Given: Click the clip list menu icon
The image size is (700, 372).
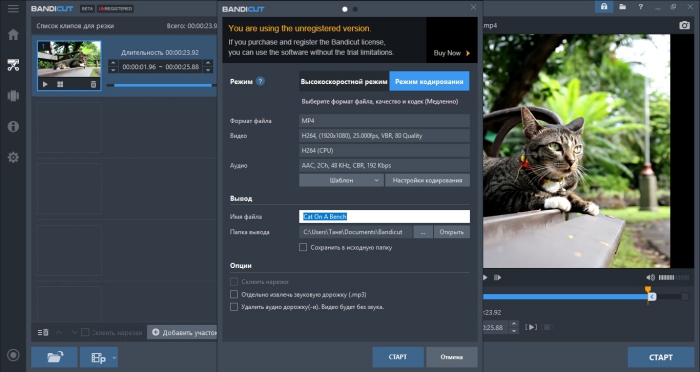Looking at the screenshot, I should [43, 332].
